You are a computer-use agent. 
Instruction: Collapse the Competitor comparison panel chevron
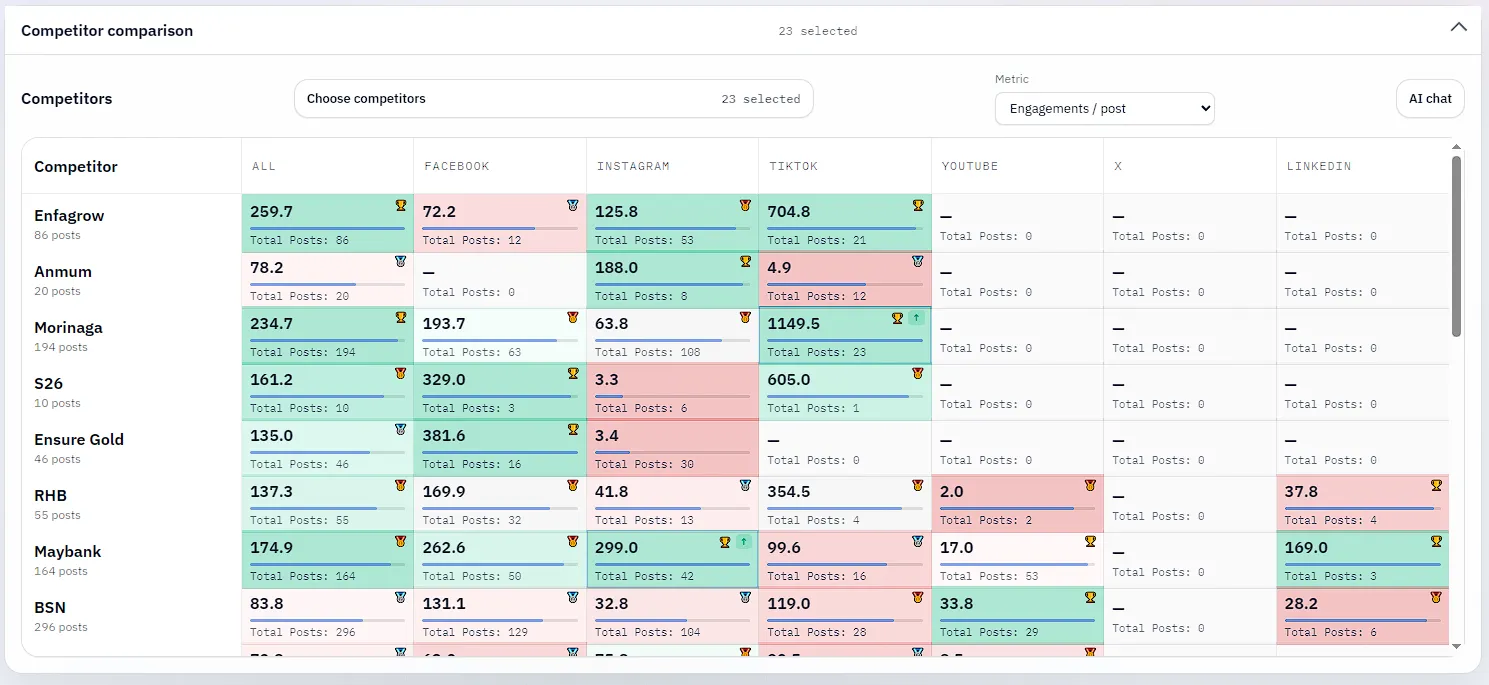[1458, 28]
